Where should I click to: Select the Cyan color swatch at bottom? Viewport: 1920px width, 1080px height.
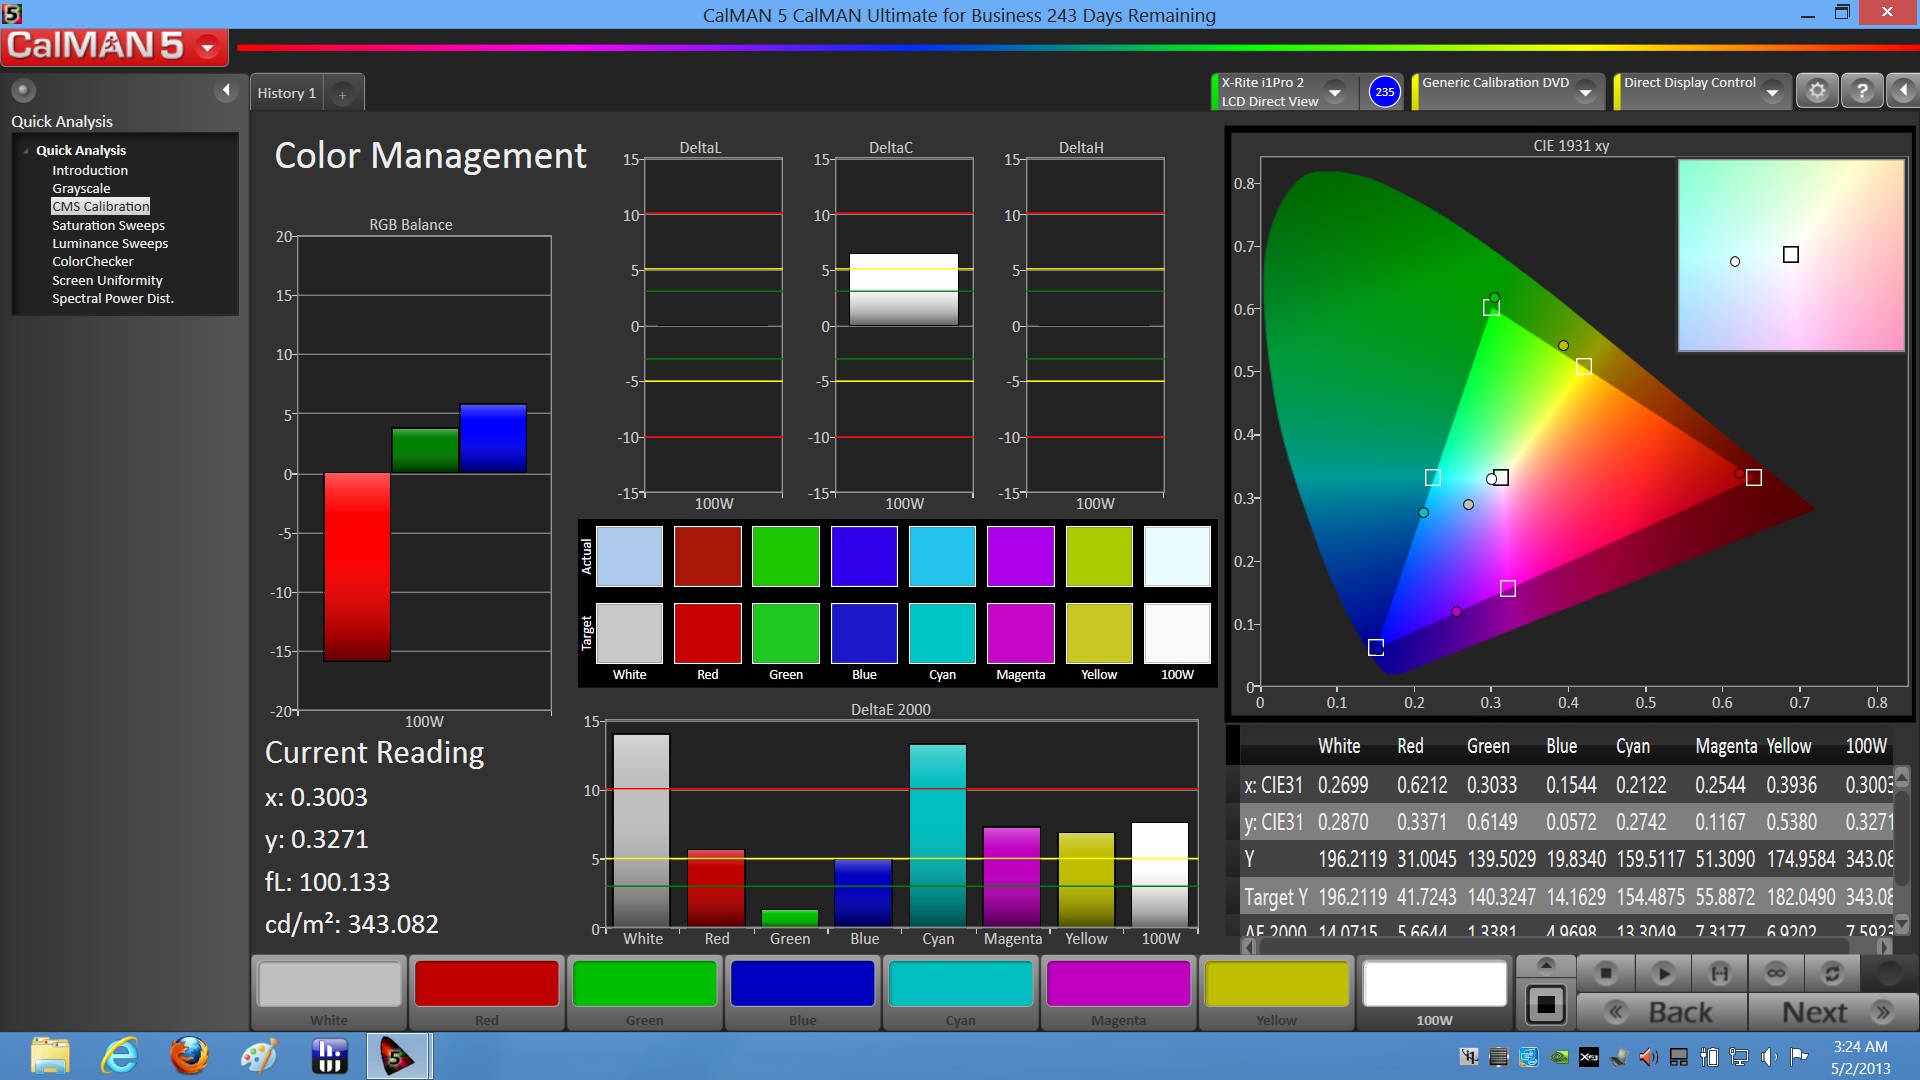tap(960, 985)
